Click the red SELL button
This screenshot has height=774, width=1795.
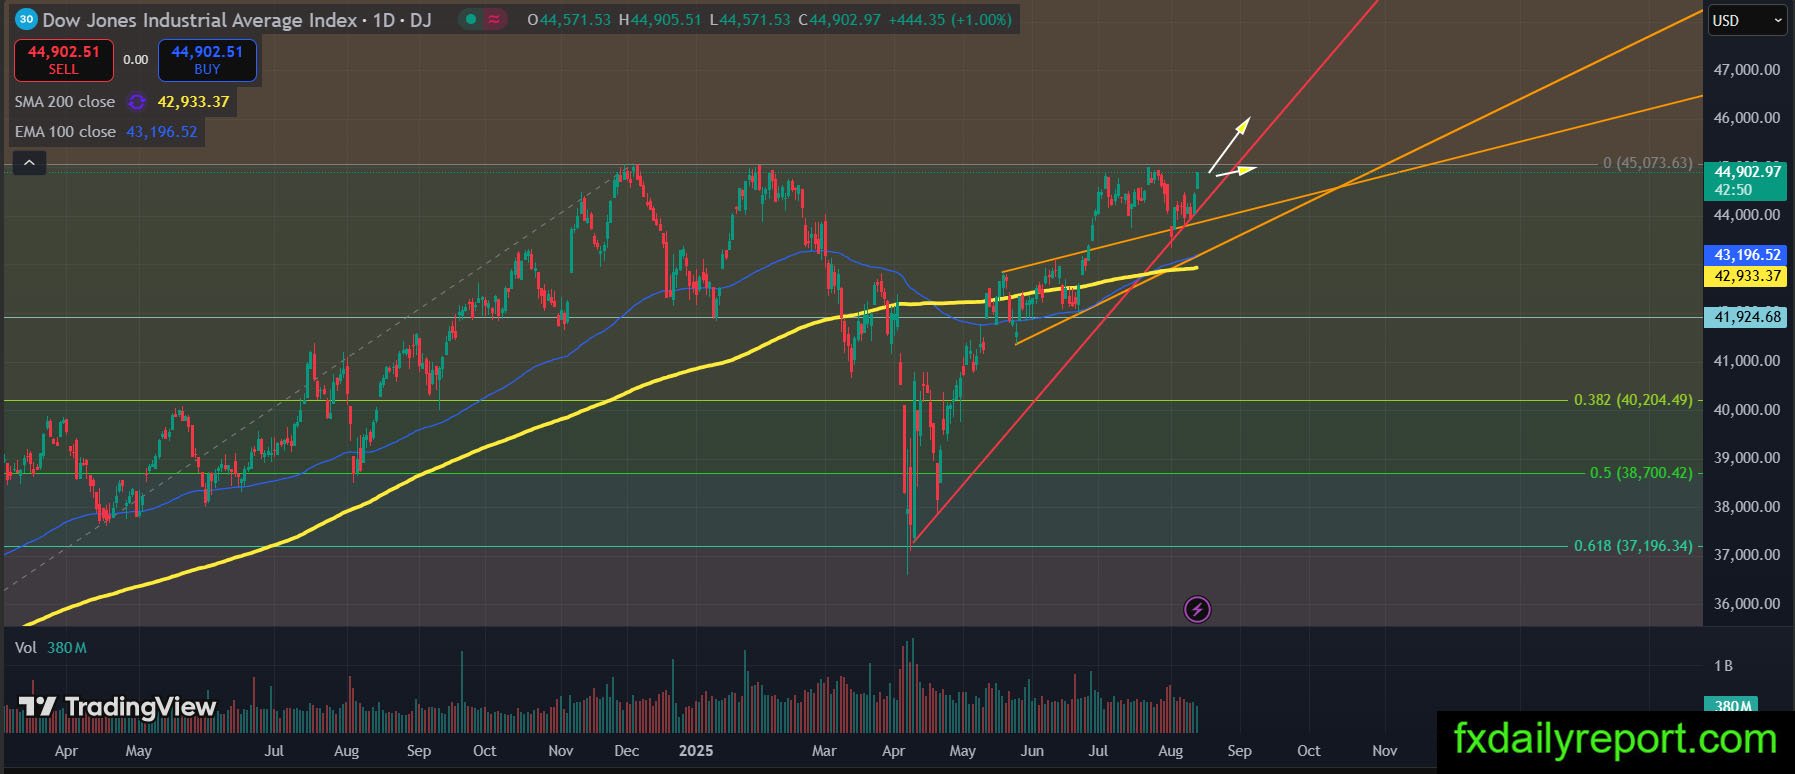pyautogui.click(x=63, y=60)
